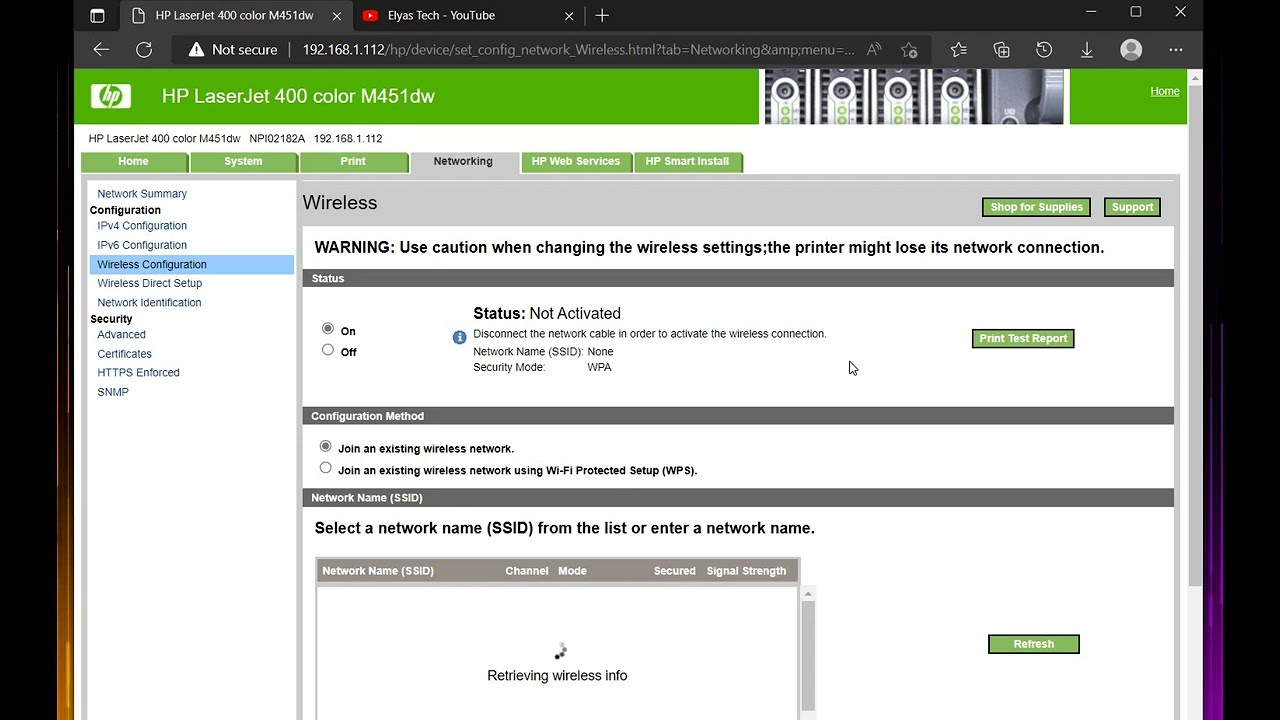Click the Not secure warning icon

[196, 49]
